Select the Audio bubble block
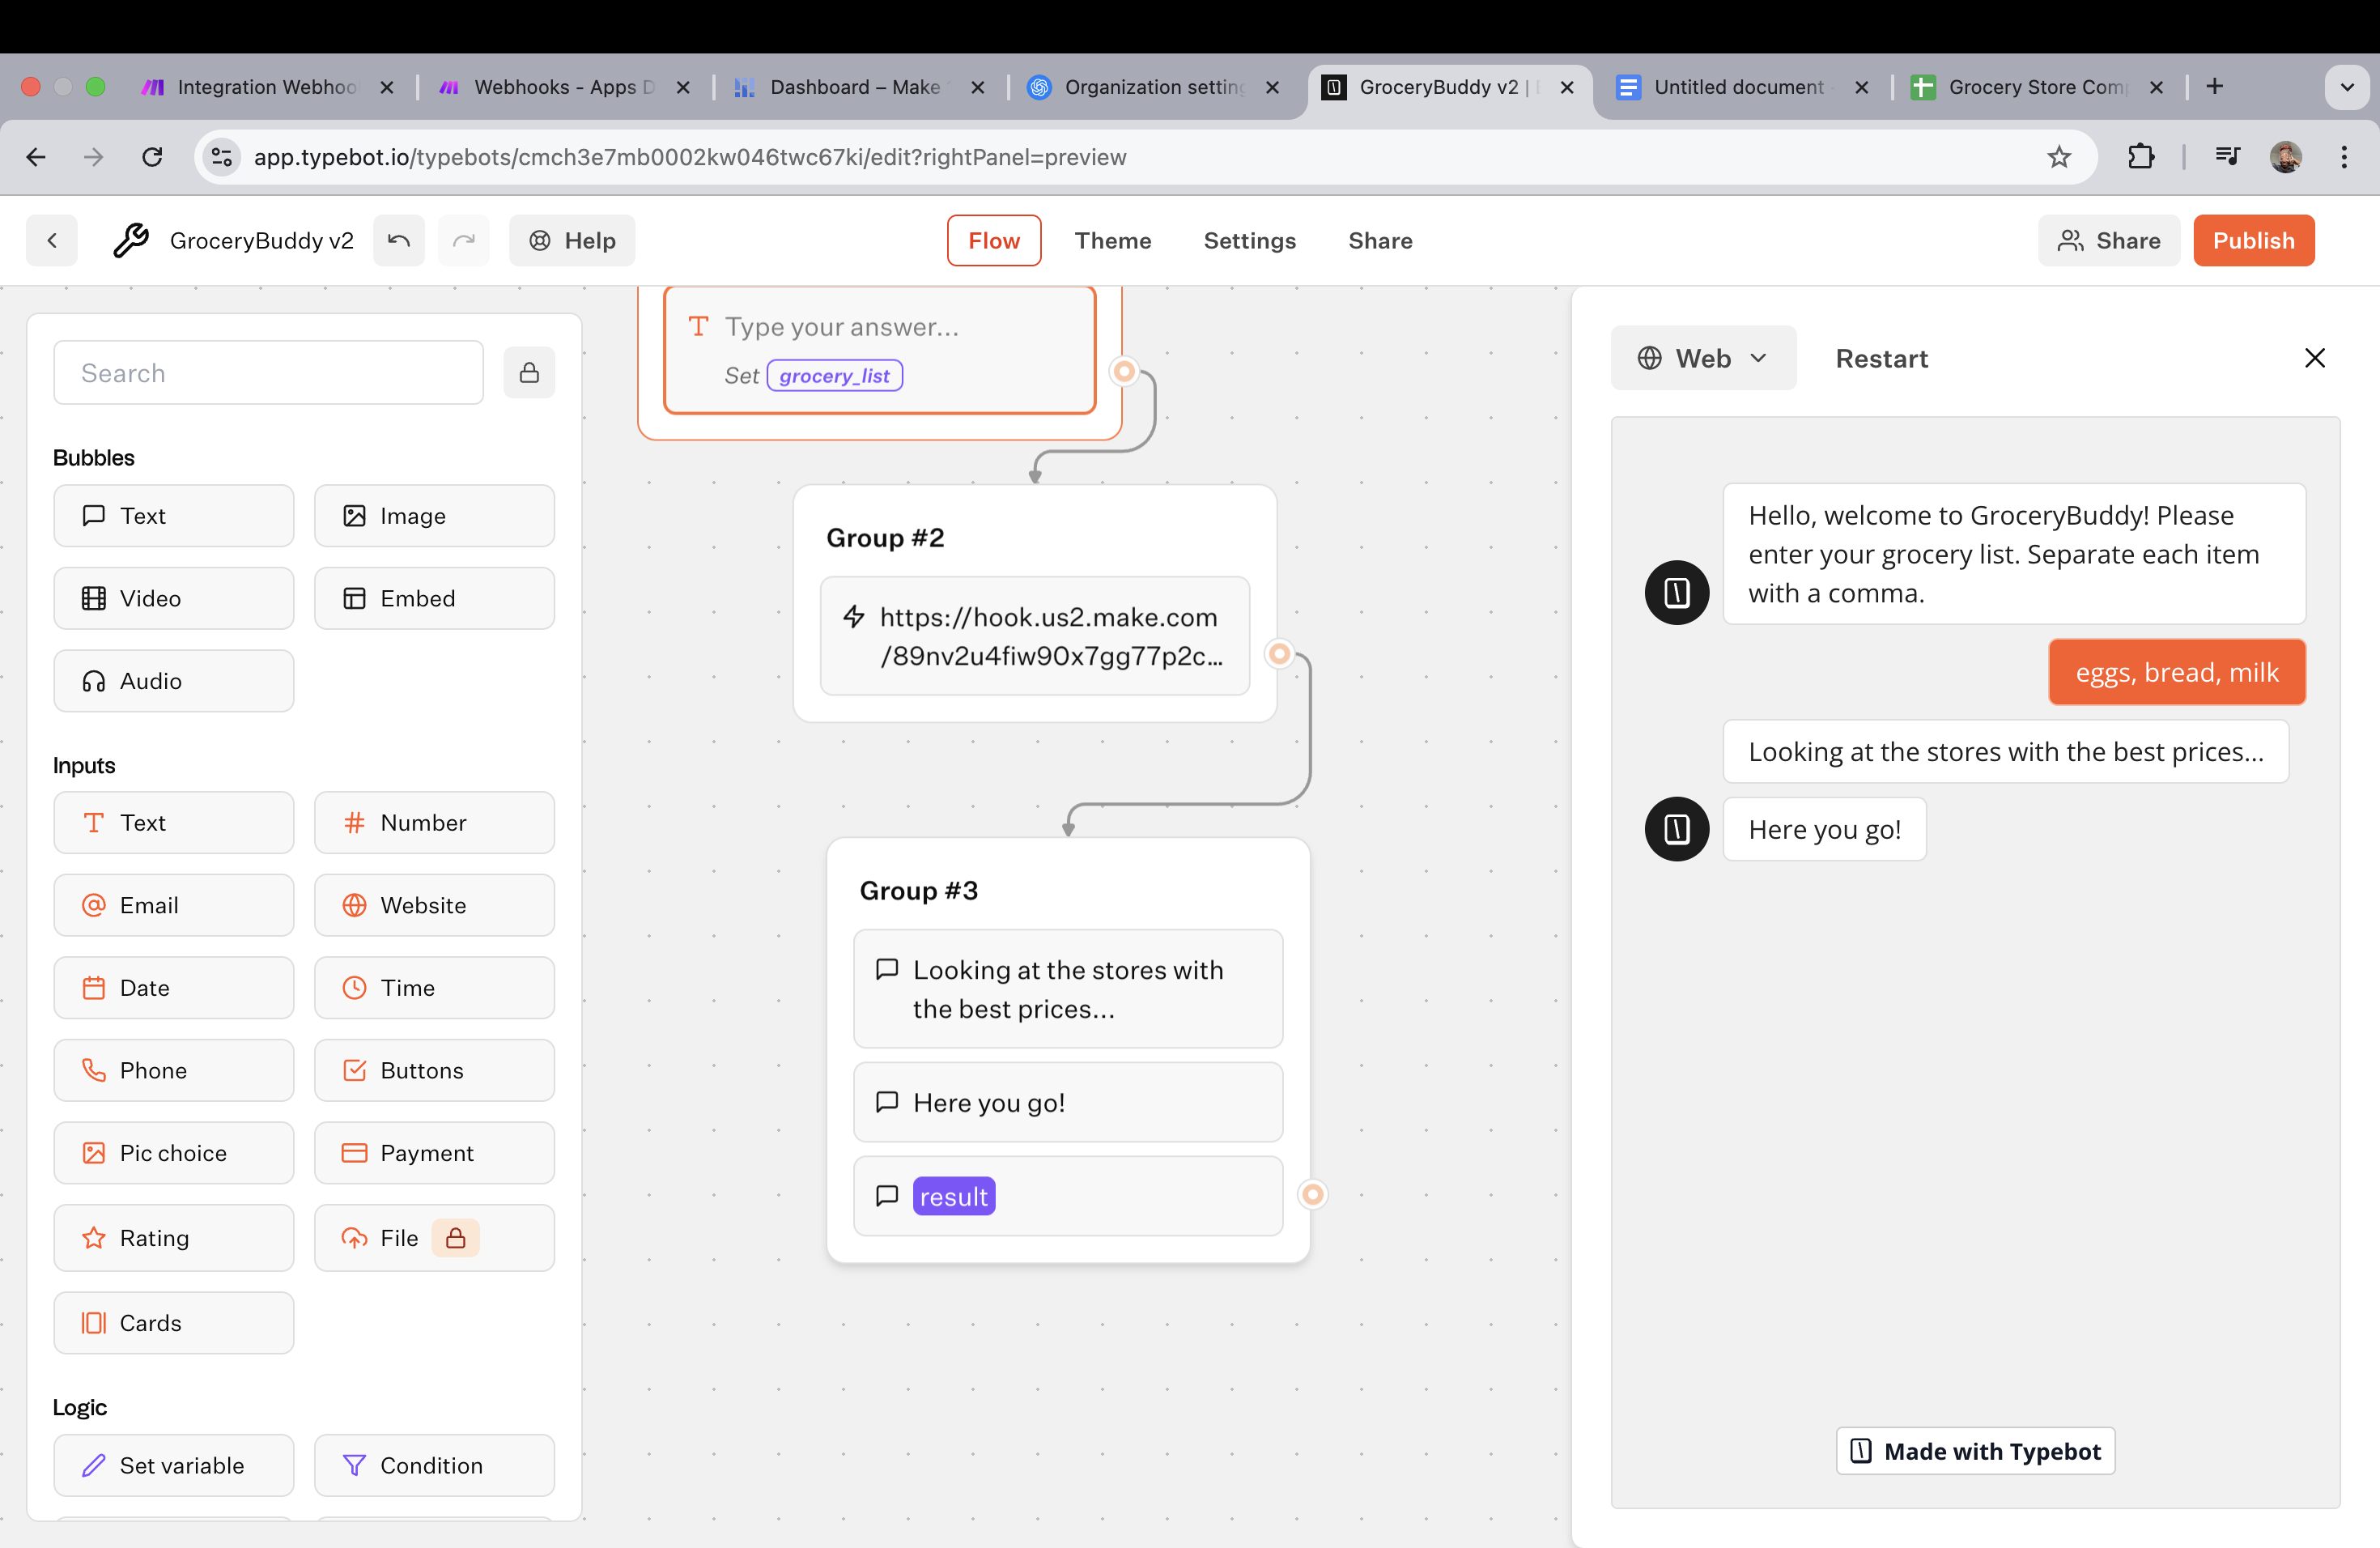 click(173, 681)
